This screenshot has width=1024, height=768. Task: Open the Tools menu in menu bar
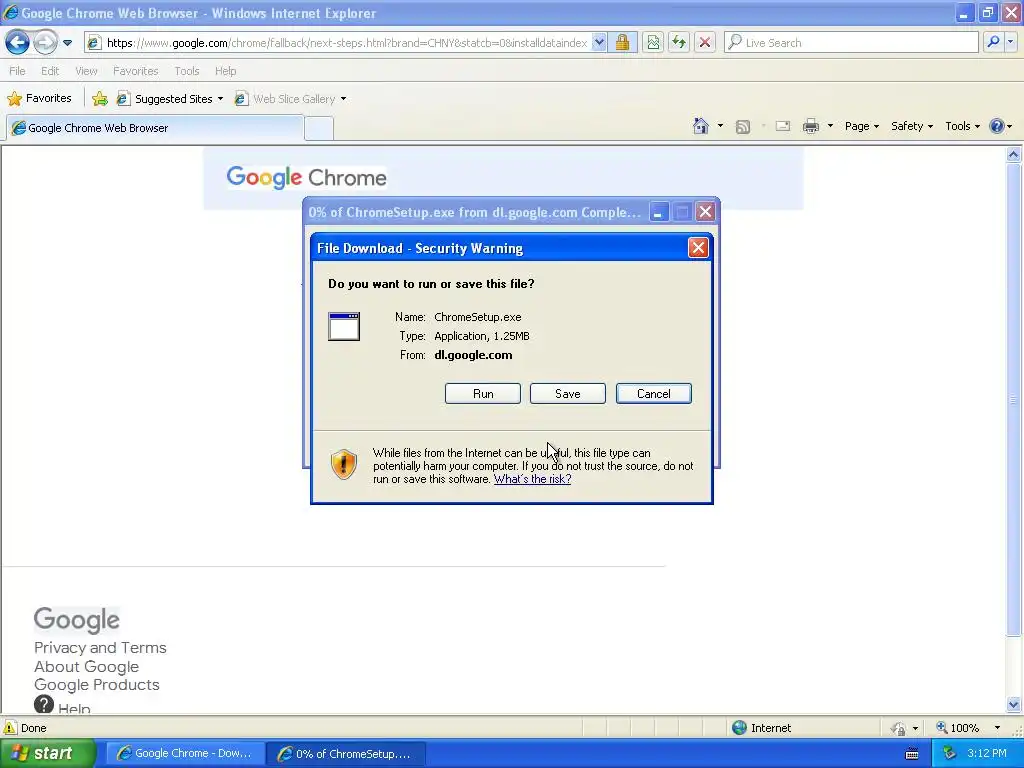click(187, 71)
